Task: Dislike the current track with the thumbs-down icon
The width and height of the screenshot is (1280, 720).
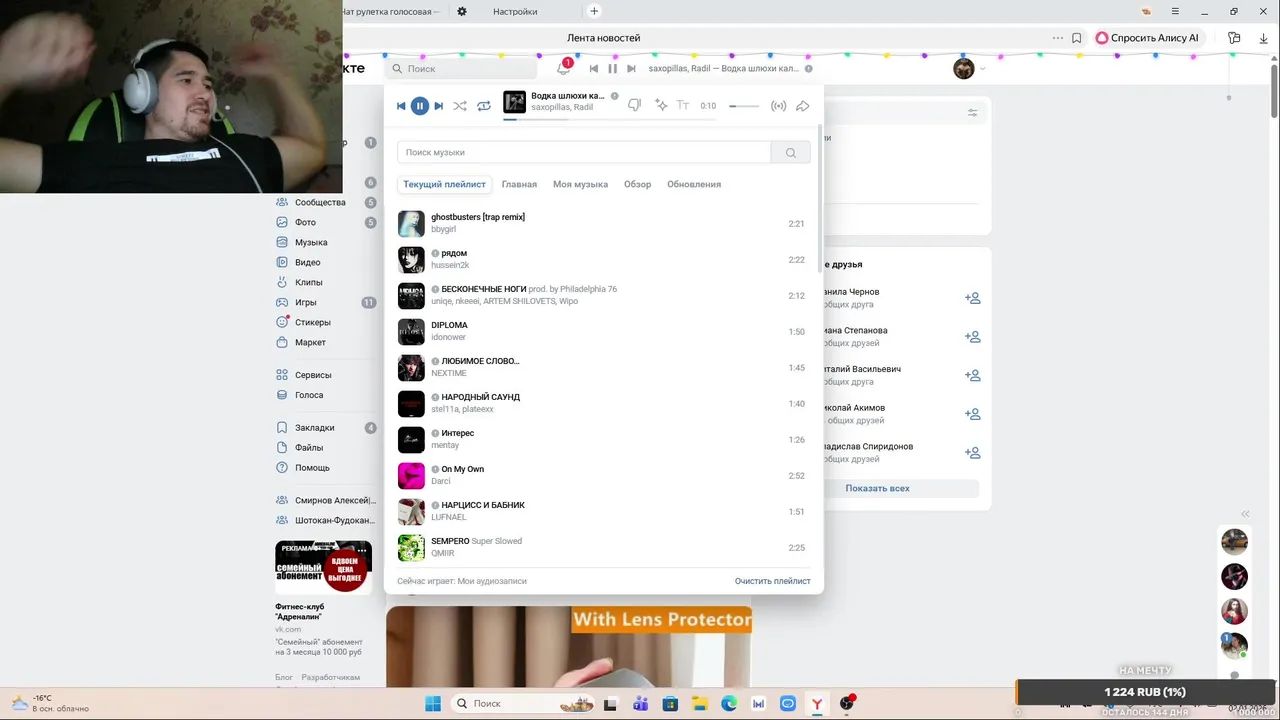Action: (634, 105)
